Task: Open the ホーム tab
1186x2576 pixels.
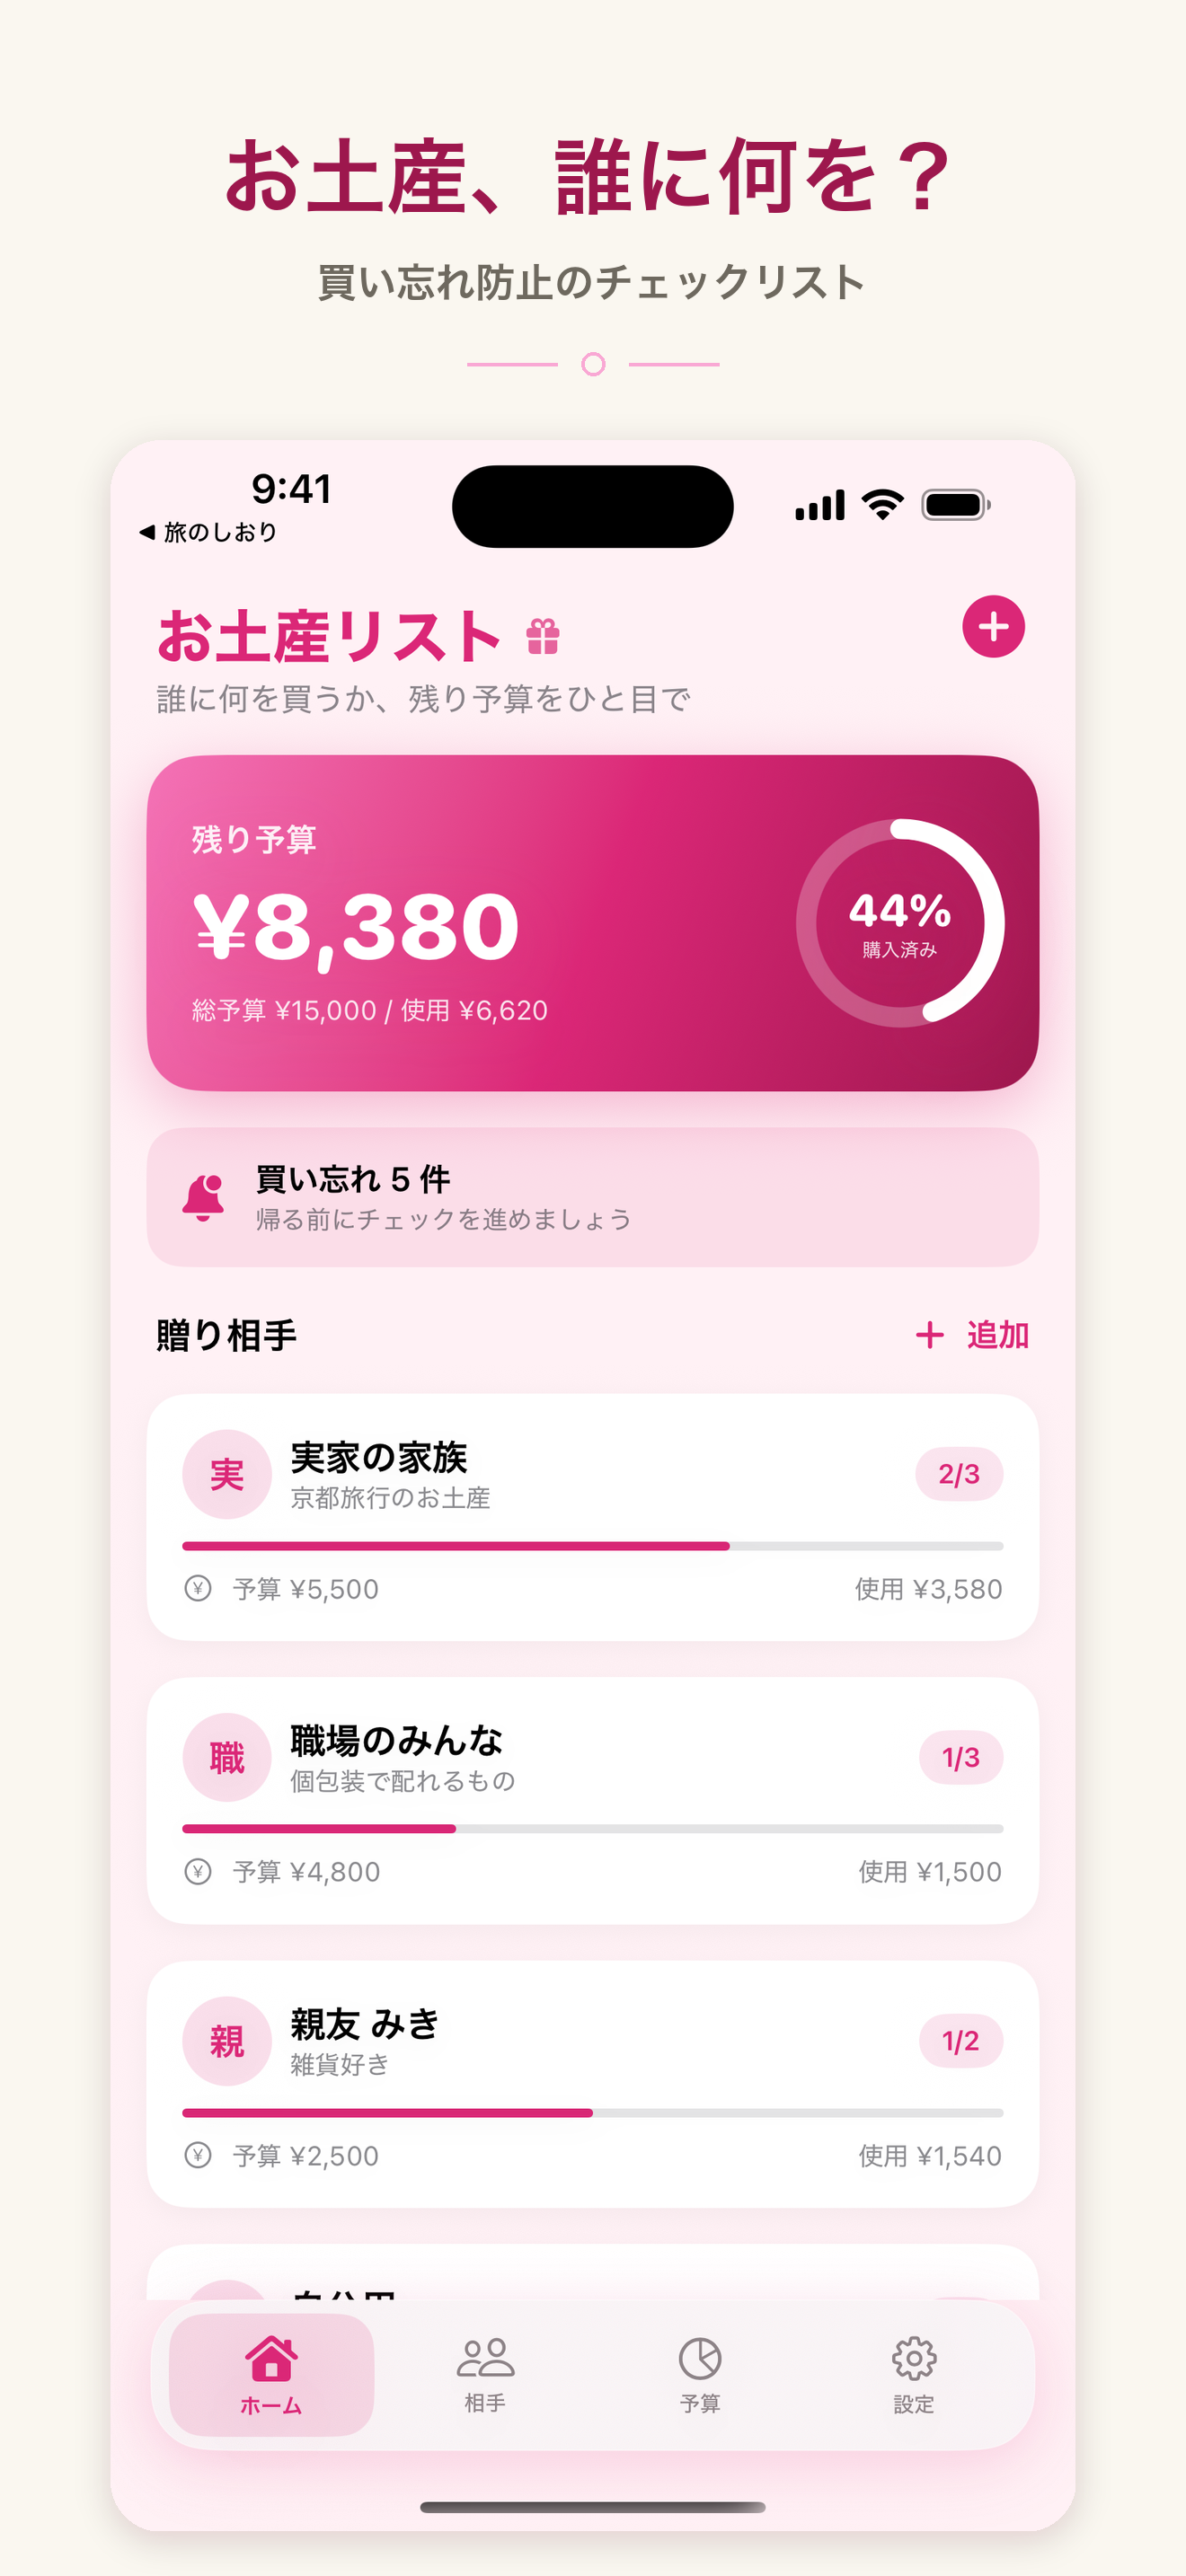Action: point(271,2374)
